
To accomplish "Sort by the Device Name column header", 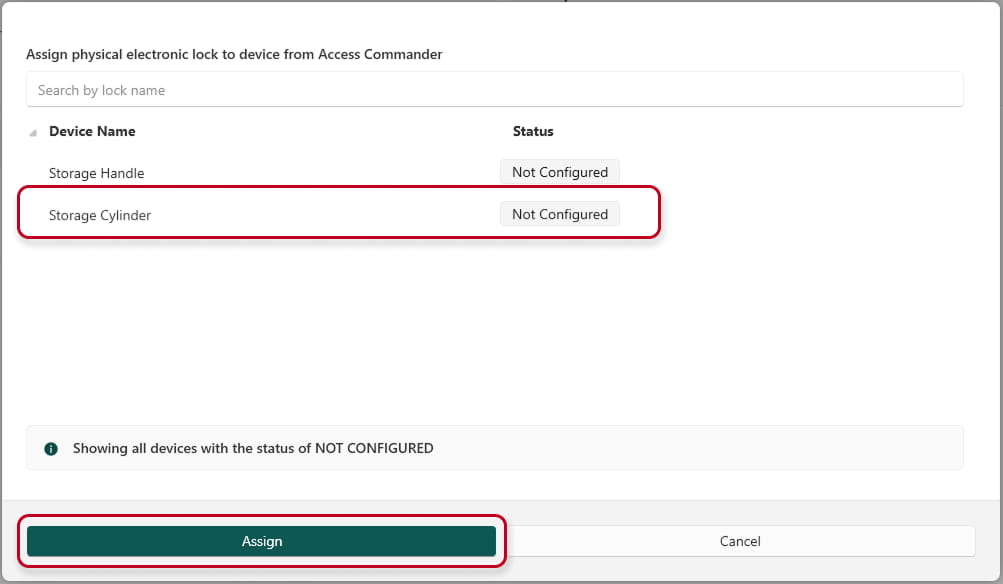I will click(x=92, y=131).
